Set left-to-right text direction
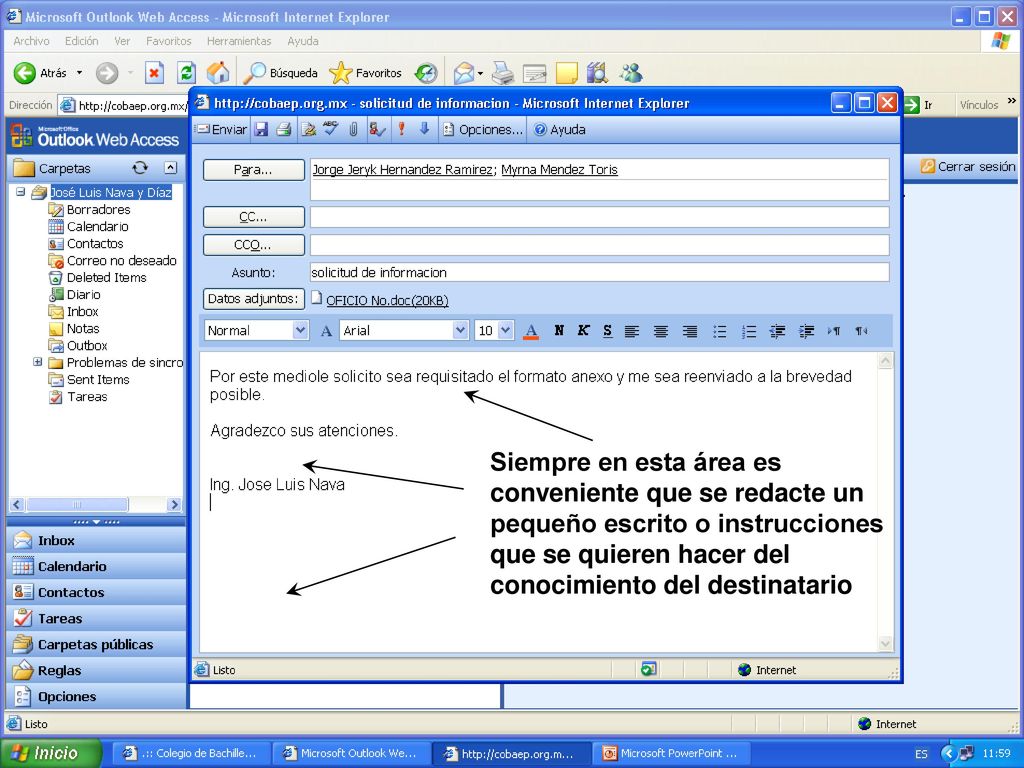Viewport: 1024px width, 768px height. pyautogui.click(x=834, y=331)
